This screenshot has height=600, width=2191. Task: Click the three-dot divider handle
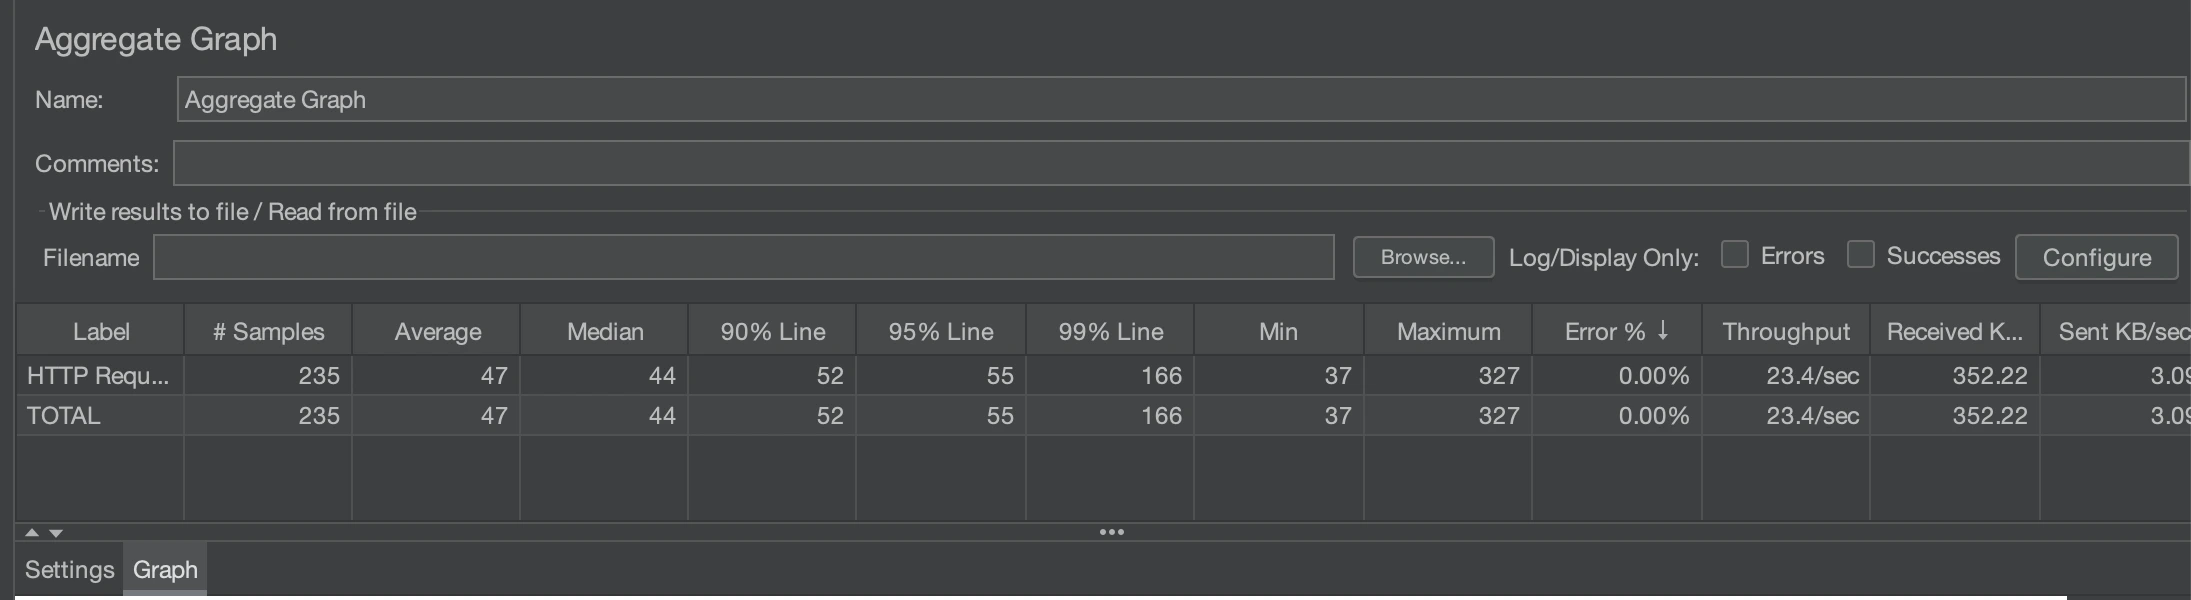click(x=1111, y=532)
